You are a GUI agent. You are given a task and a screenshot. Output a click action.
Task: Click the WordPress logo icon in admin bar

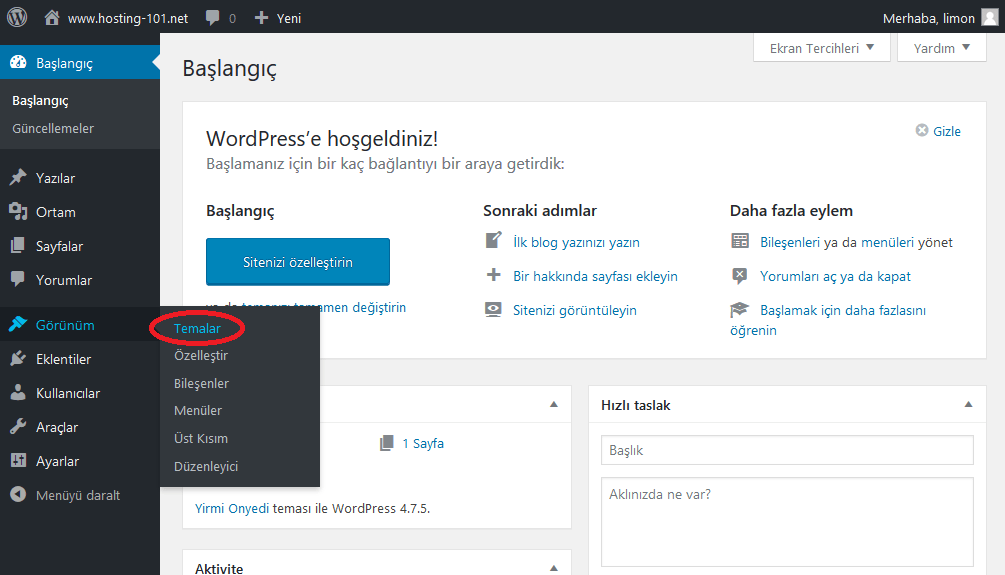17,17
